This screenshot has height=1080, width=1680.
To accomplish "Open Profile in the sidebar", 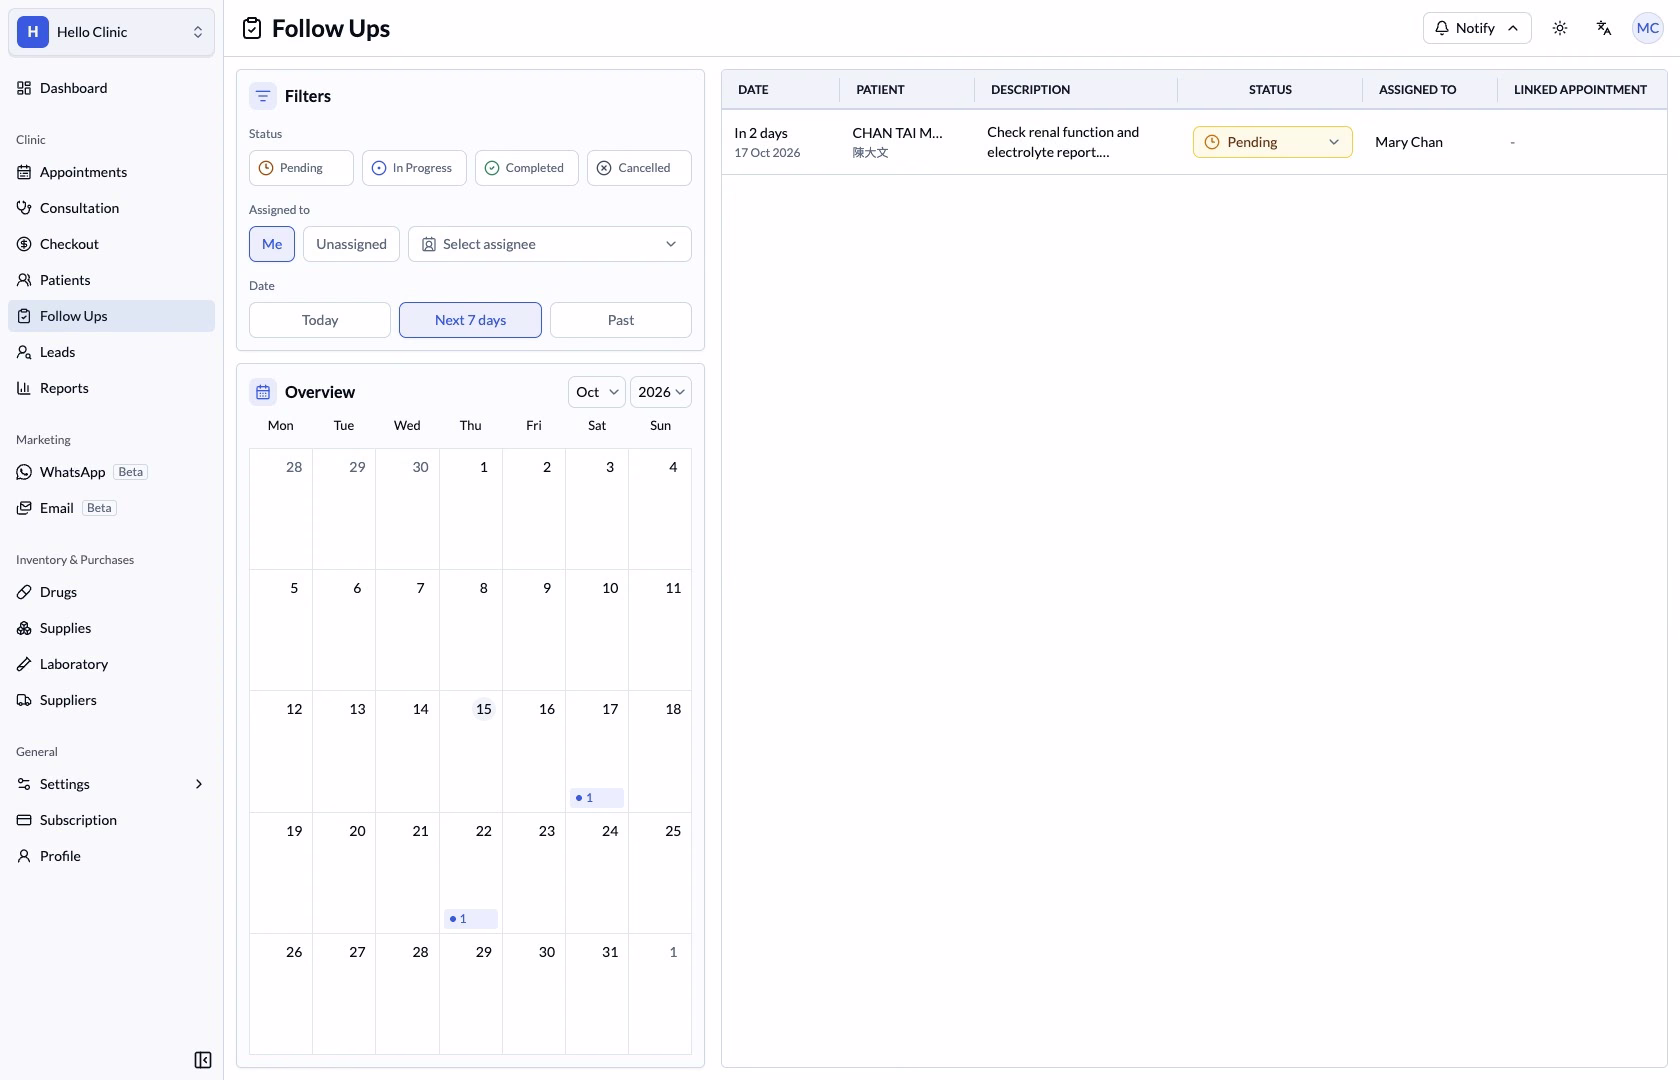I will (111, 856).
